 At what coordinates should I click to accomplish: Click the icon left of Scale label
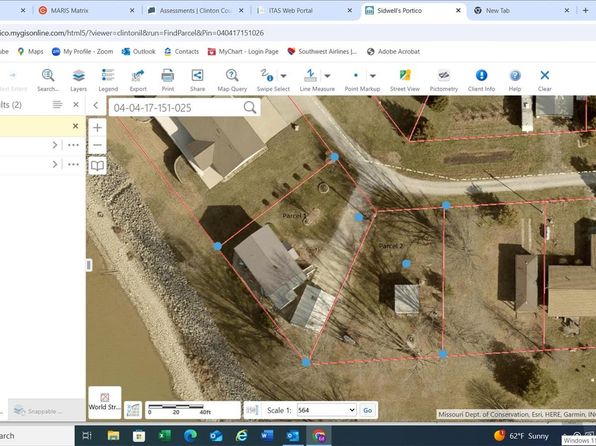252,410
